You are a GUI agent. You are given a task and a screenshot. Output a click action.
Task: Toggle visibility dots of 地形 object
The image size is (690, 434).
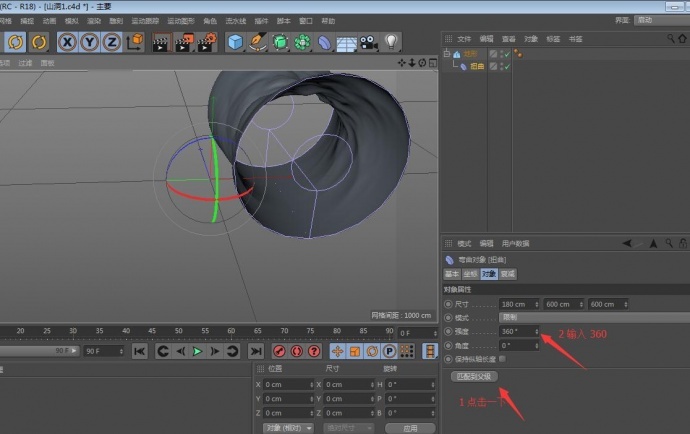[x=501, y=54]
